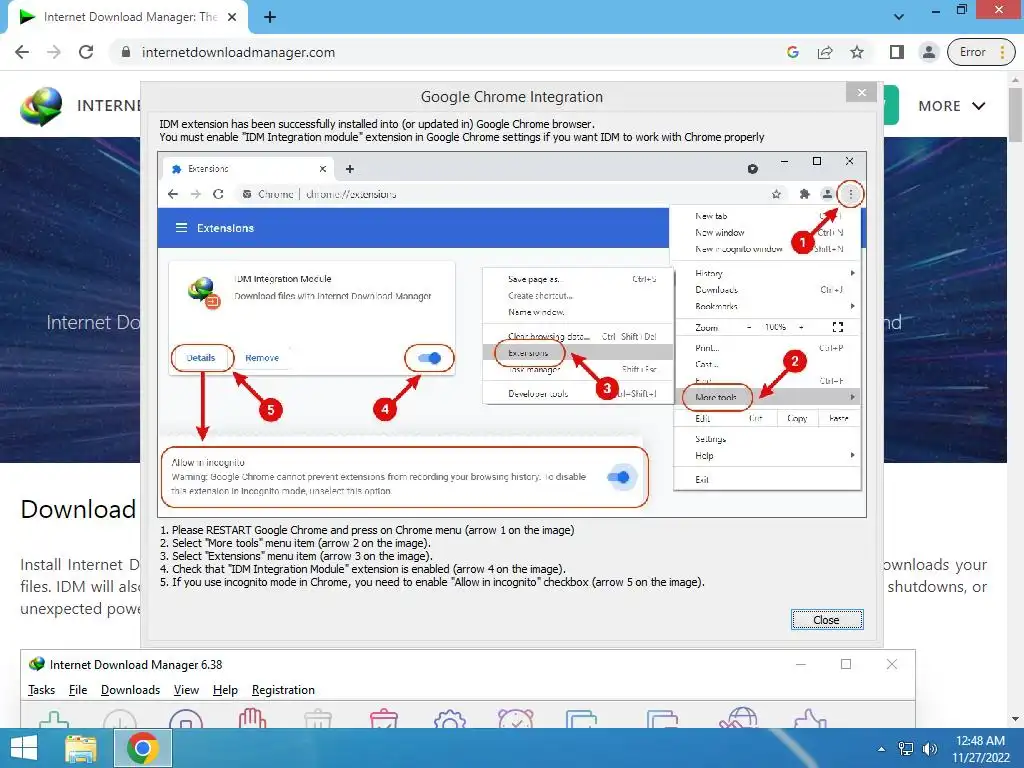Open a new Chrome tab
Viewport: 1024px width, 768px height.
coord(270,17)
